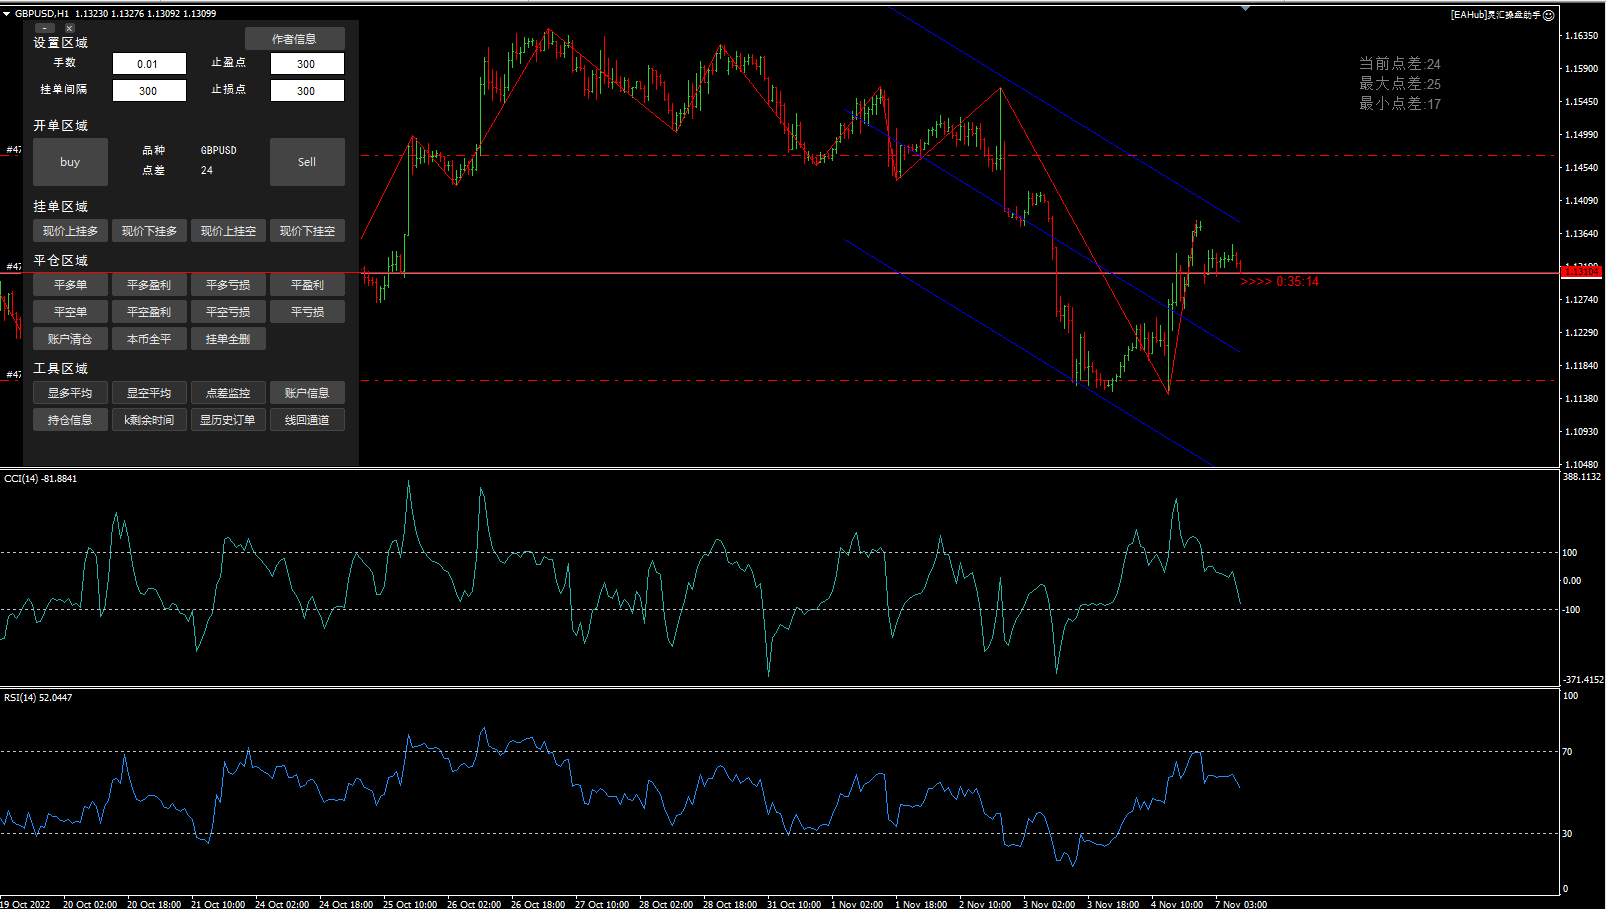This screenshot has height=909, width=1607.
Task: Click the 账户清仓 account liquidate button
Action: [x=70, y=339]
